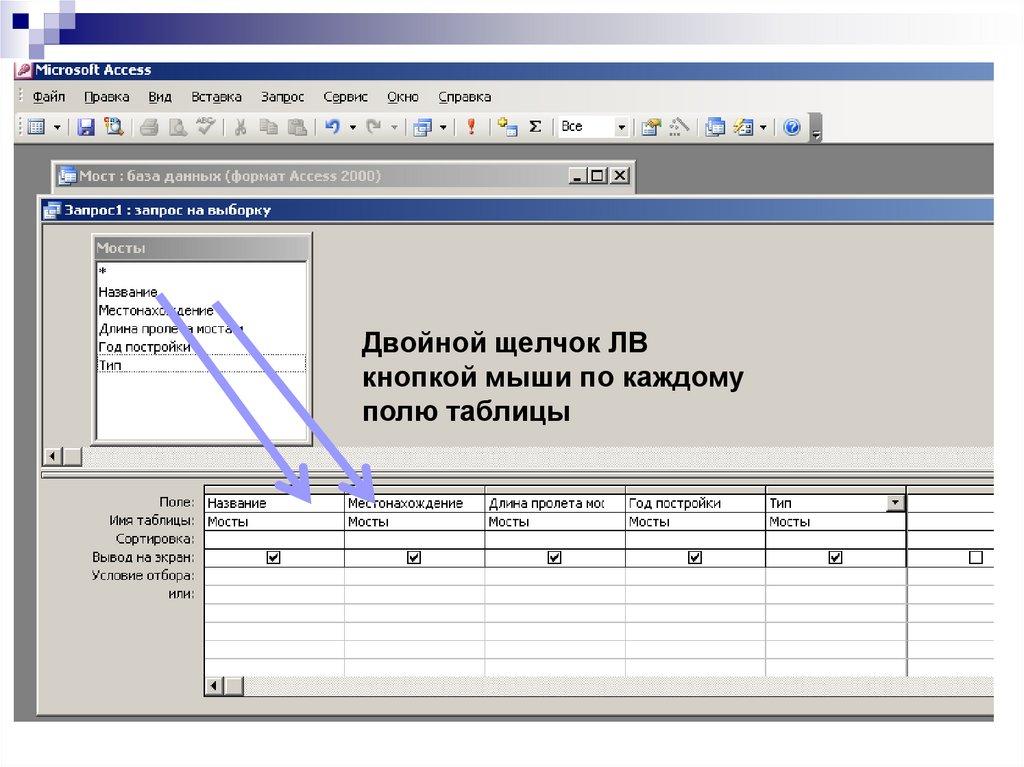The width and height of the screenshot is (1024, 767).
Task: Click the Show Table icon
Action: [x=508, y=127]
